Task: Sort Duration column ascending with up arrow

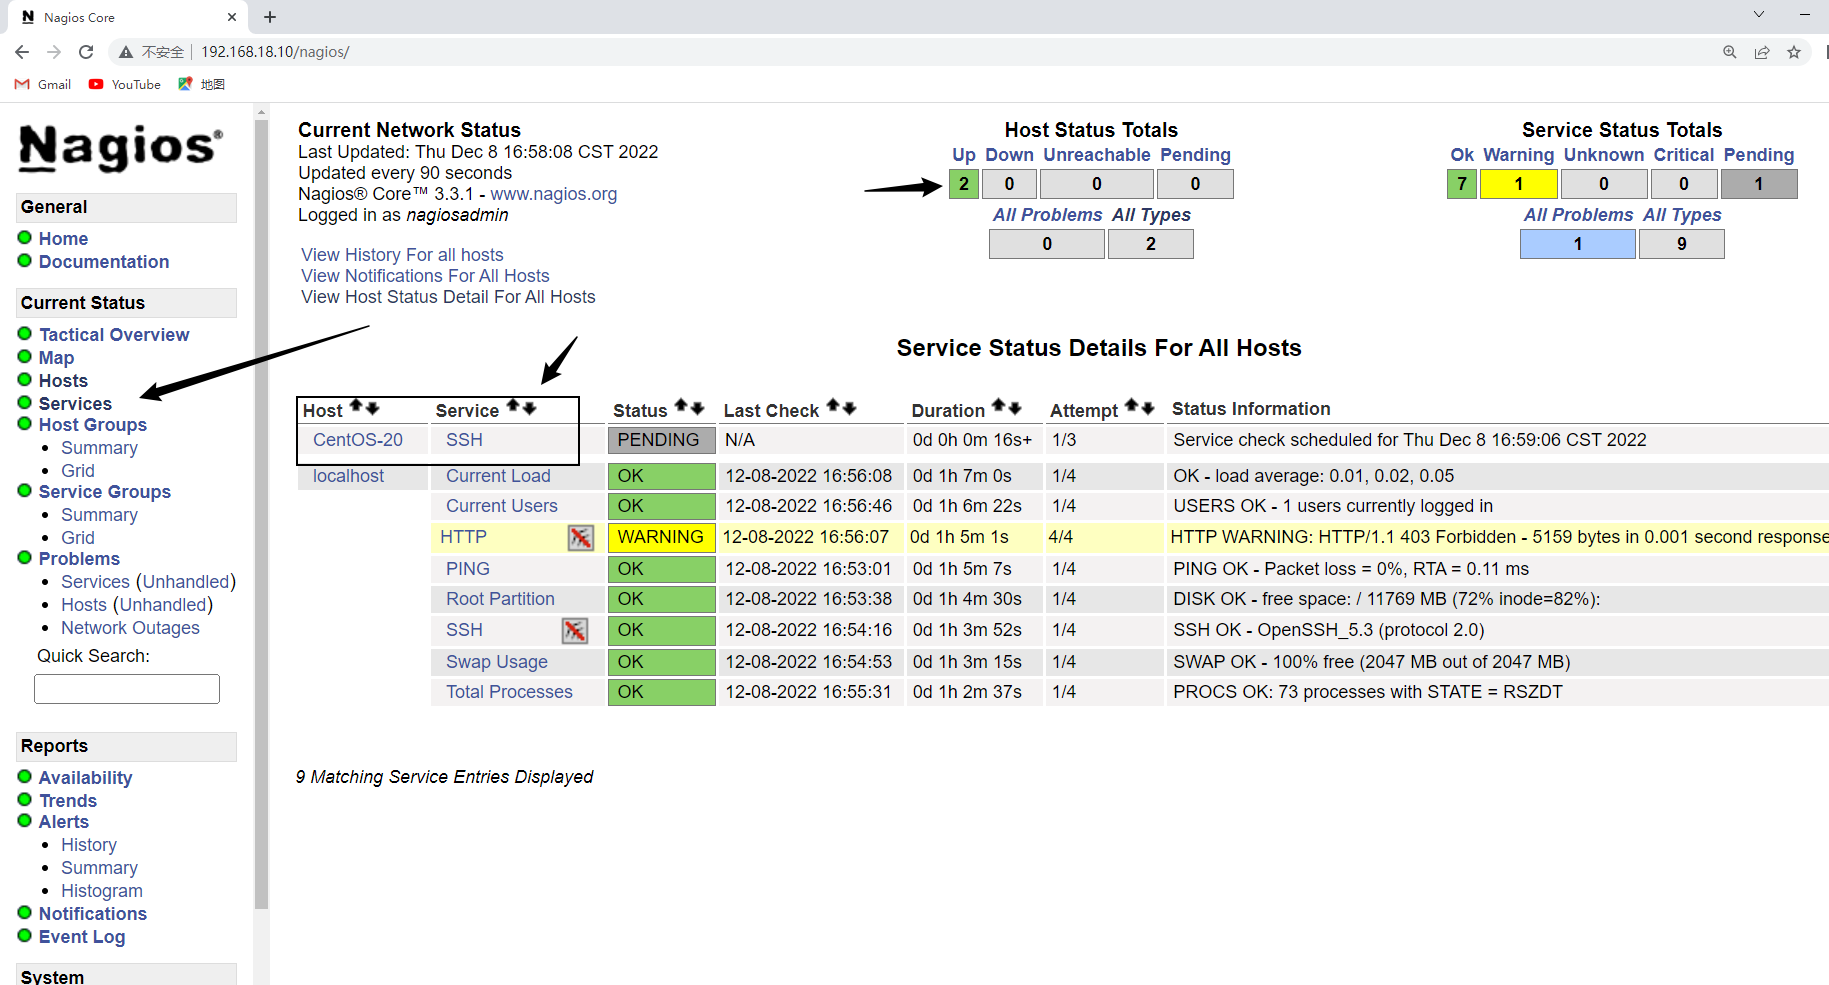Action: coord(998,407)
